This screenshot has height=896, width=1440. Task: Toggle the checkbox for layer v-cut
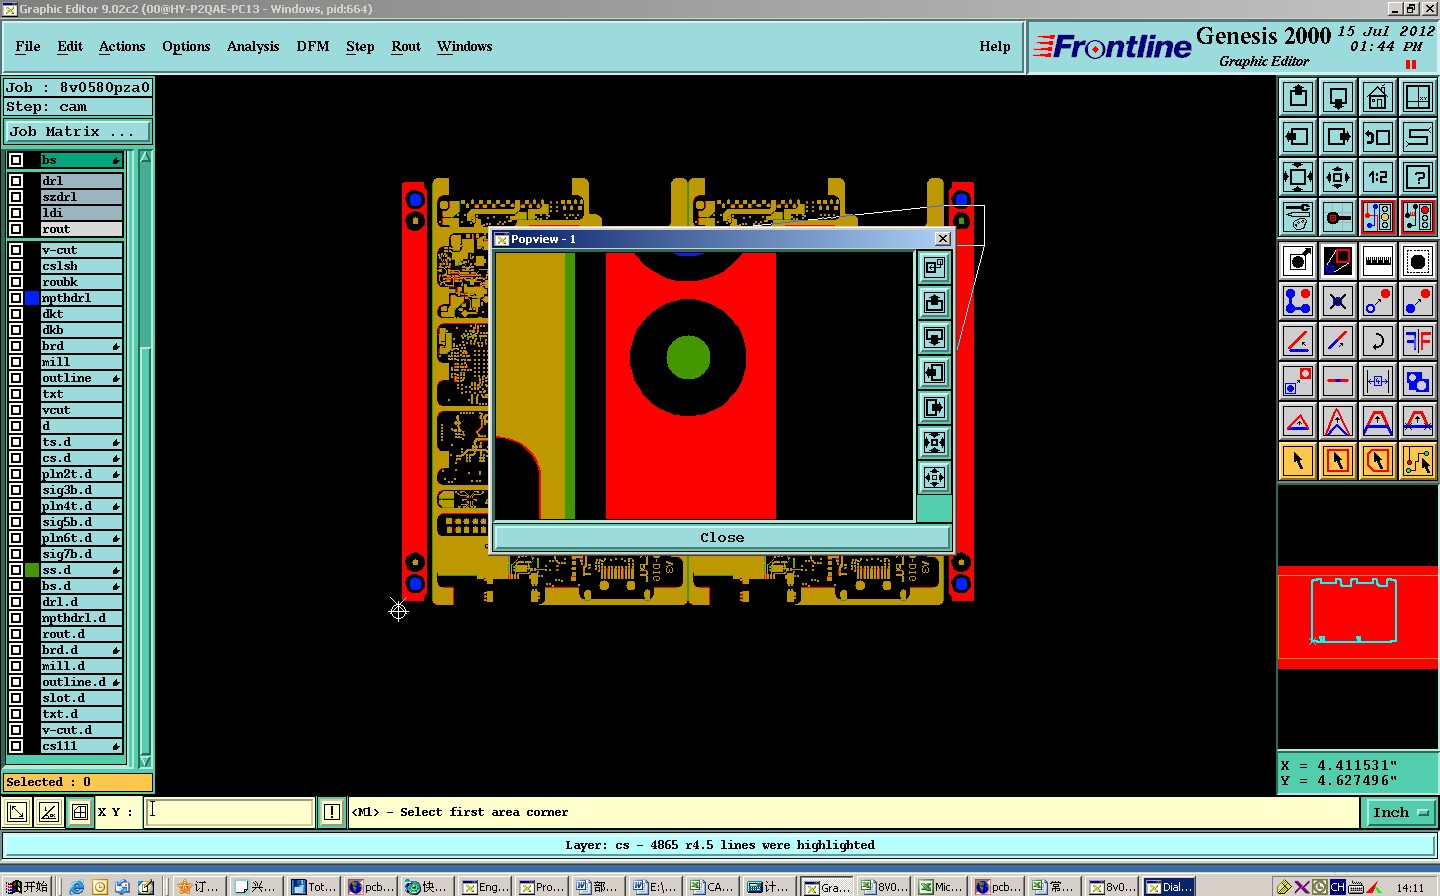click(x=16, y=250)
